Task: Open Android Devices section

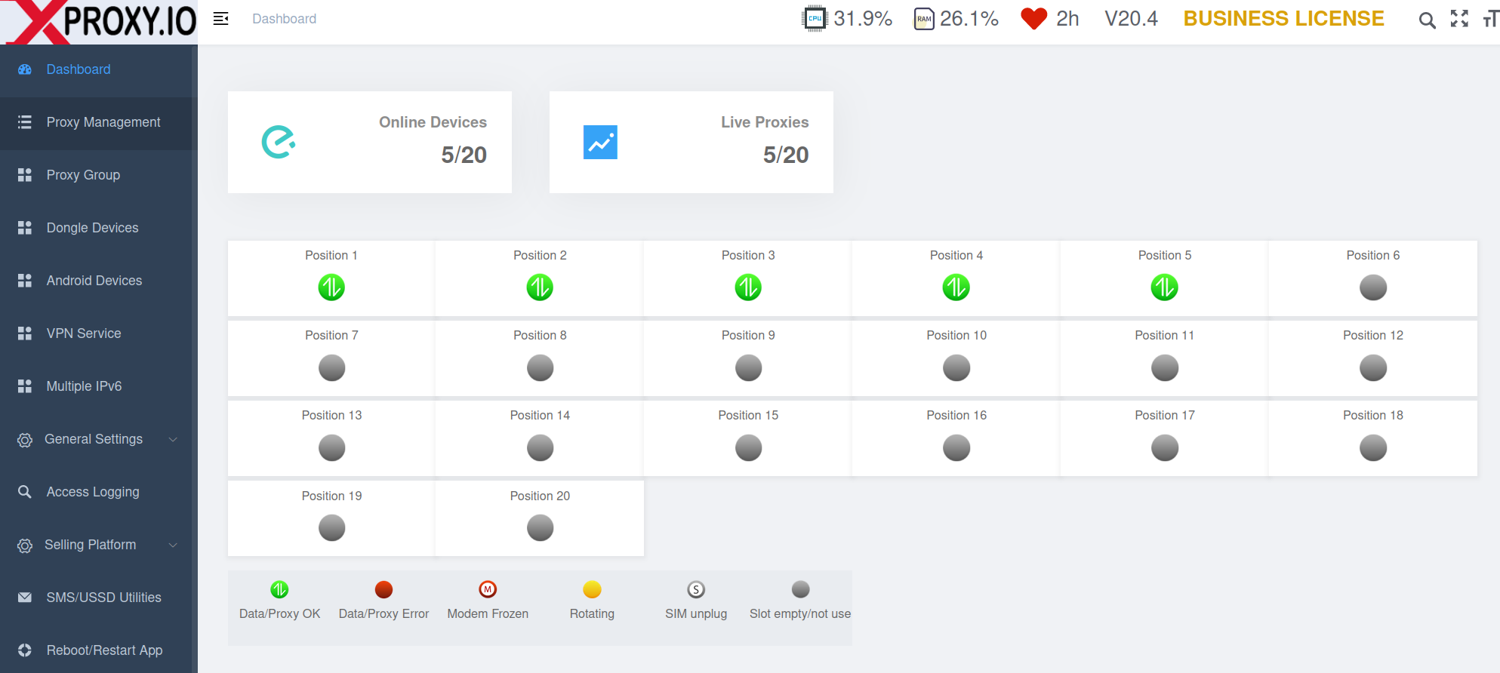Action: click(99, 281)
